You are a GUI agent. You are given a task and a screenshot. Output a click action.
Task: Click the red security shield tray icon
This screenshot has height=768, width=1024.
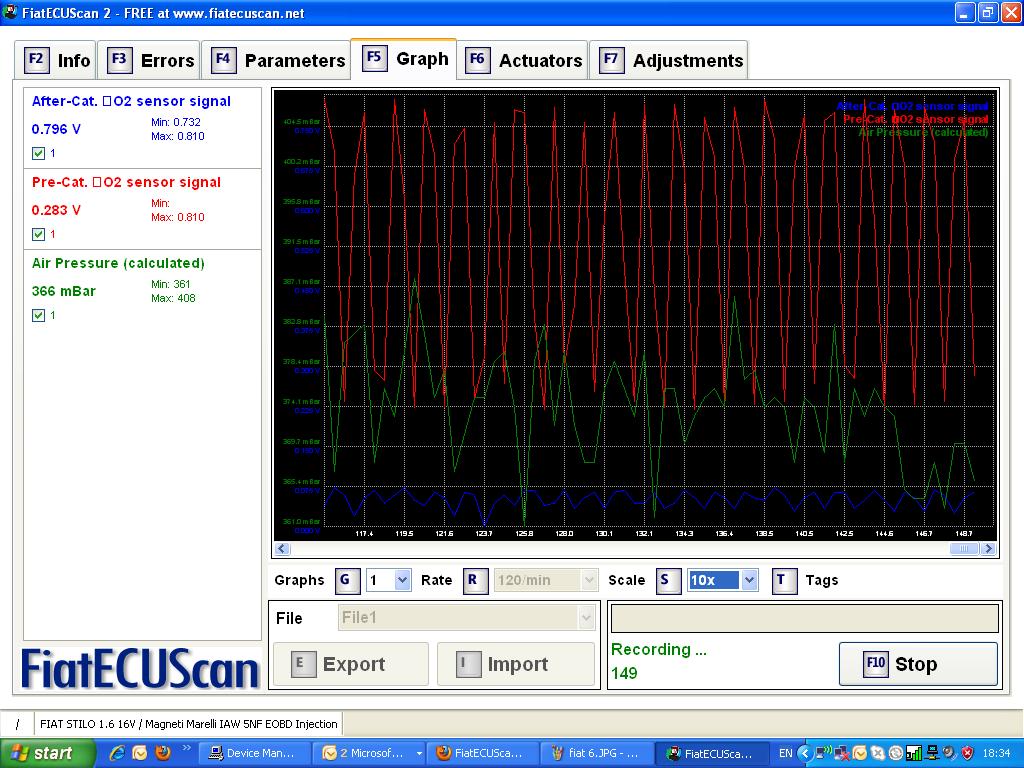tap(968, 753)
